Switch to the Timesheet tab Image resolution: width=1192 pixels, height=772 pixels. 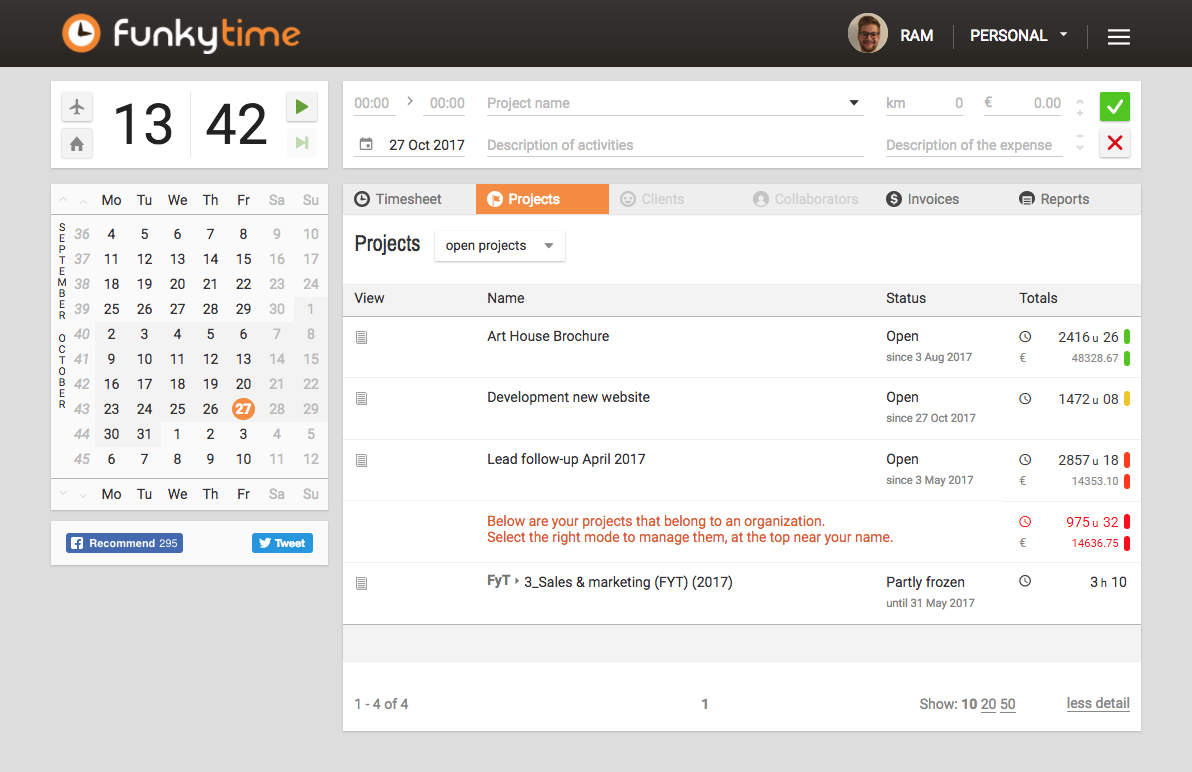[399, 199]
